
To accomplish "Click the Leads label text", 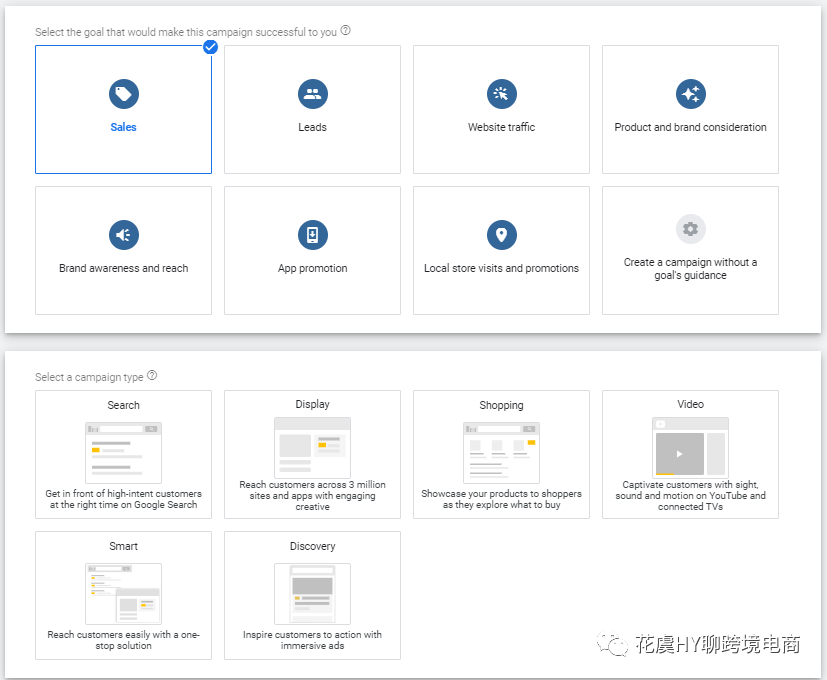I will point(312,127).
